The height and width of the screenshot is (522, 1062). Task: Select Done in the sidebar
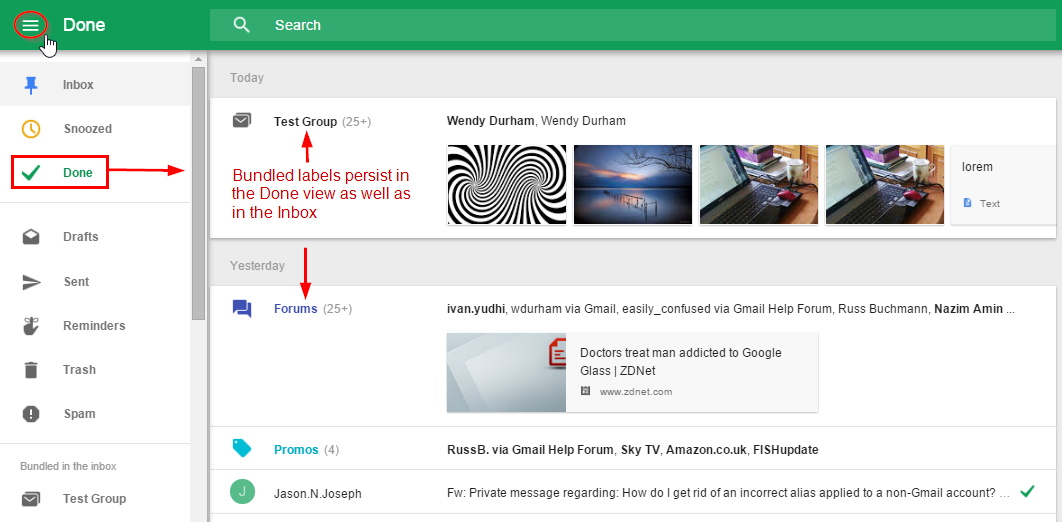[x=77, y=173]
